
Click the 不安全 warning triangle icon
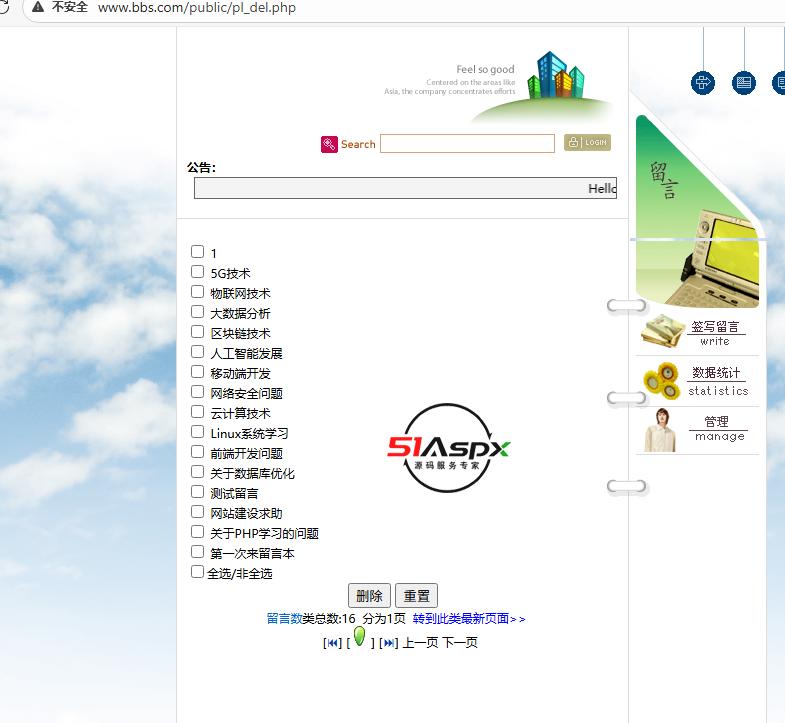pyautogui.click(x=38, y=7)
